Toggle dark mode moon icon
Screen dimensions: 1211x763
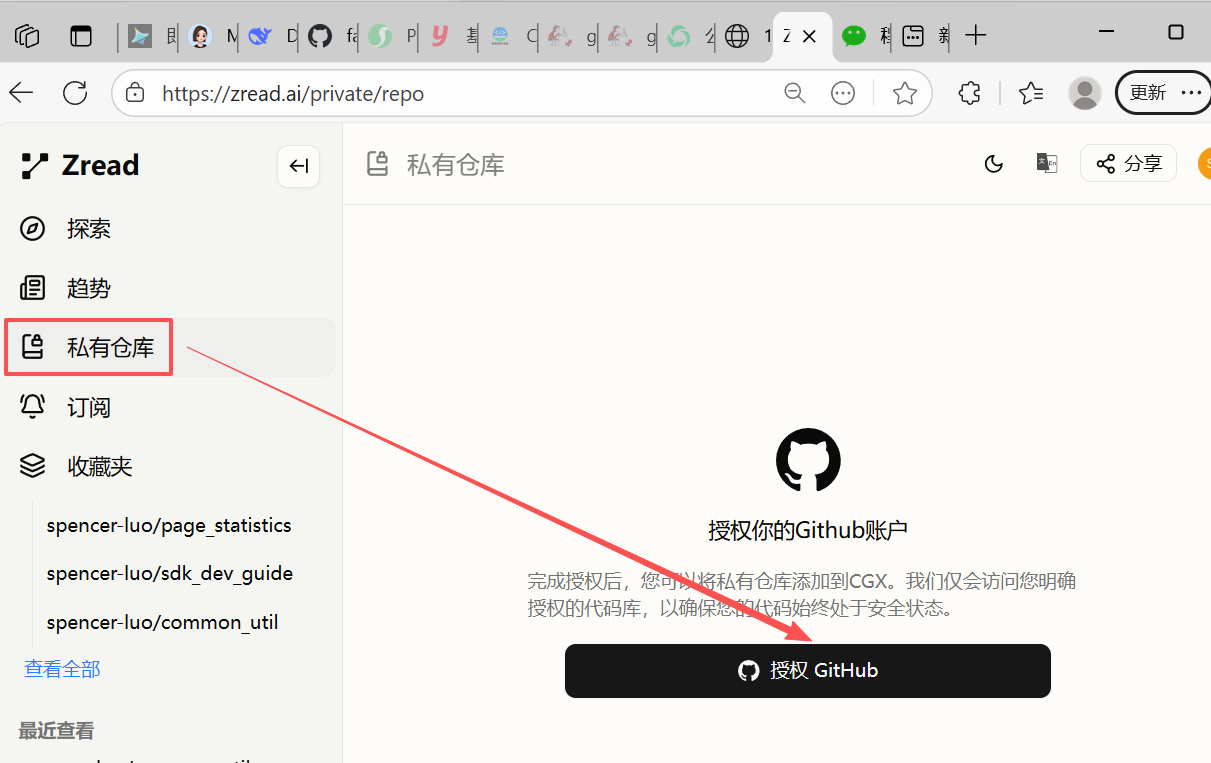coord(993,164)
